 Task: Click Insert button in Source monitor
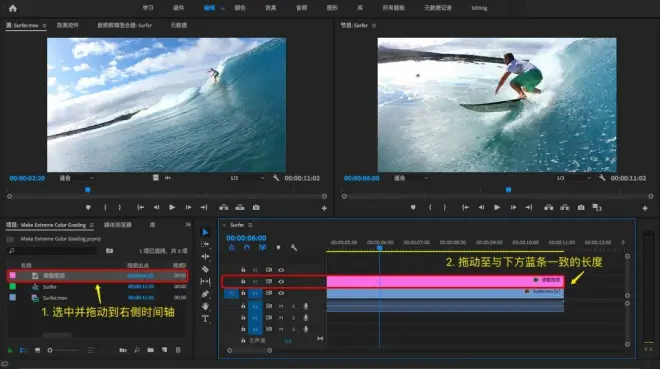224,207
